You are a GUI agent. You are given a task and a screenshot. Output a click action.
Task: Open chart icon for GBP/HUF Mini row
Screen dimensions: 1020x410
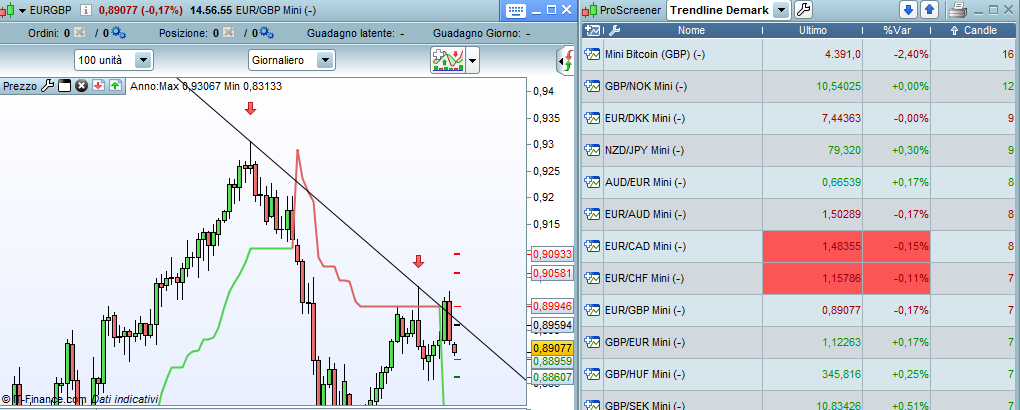593,374
